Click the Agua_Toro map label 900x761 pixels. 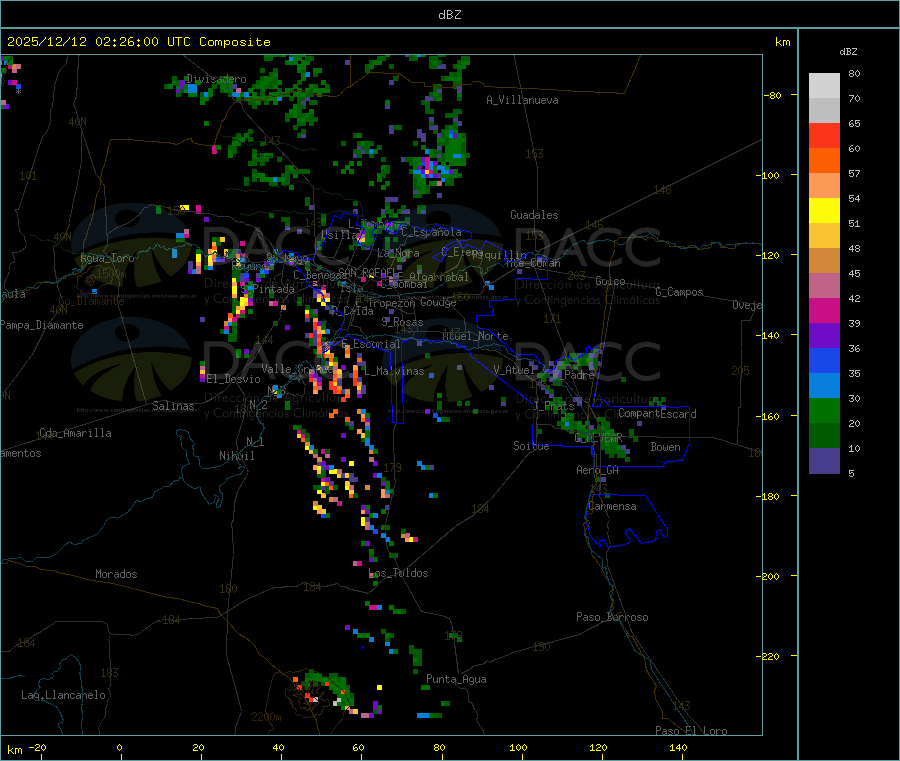[107, 258]
